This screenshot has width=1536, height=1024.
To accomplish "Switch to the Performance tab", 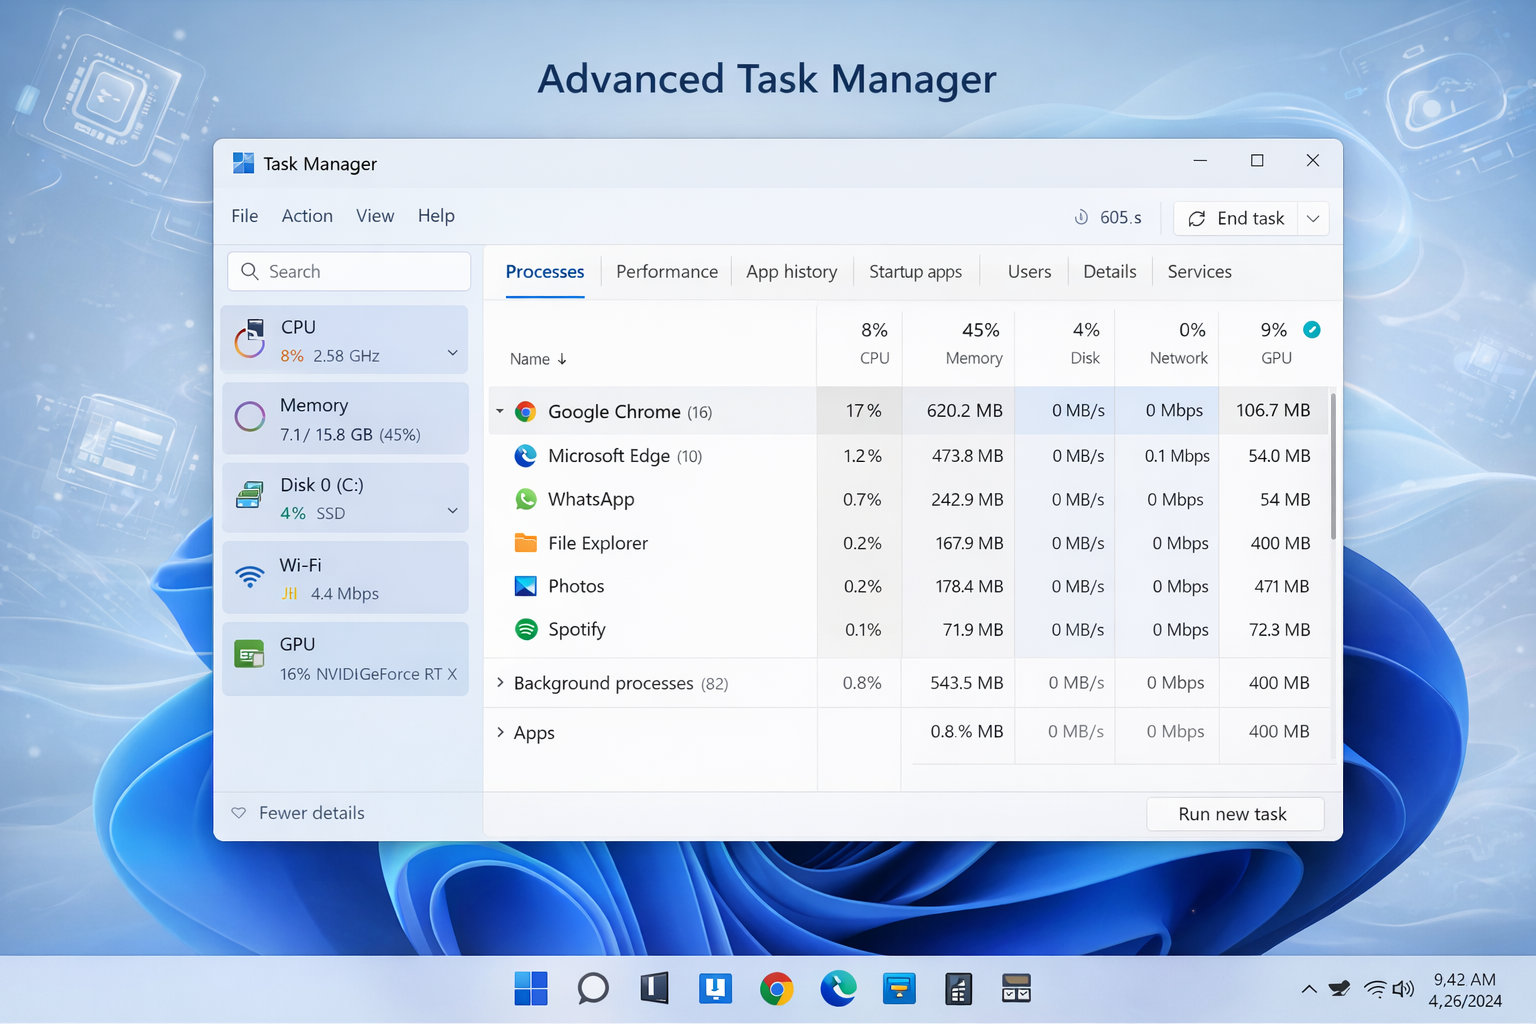I will pos(666,271).
